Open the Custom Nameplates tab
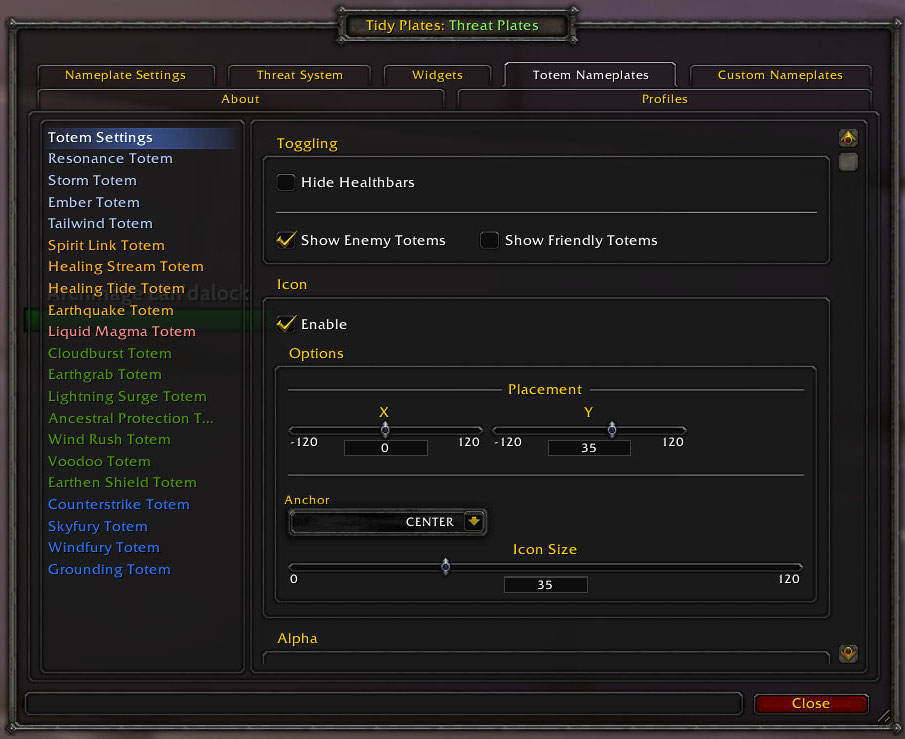This screenshot has width=905, height=739. click(x=780, y=75)
